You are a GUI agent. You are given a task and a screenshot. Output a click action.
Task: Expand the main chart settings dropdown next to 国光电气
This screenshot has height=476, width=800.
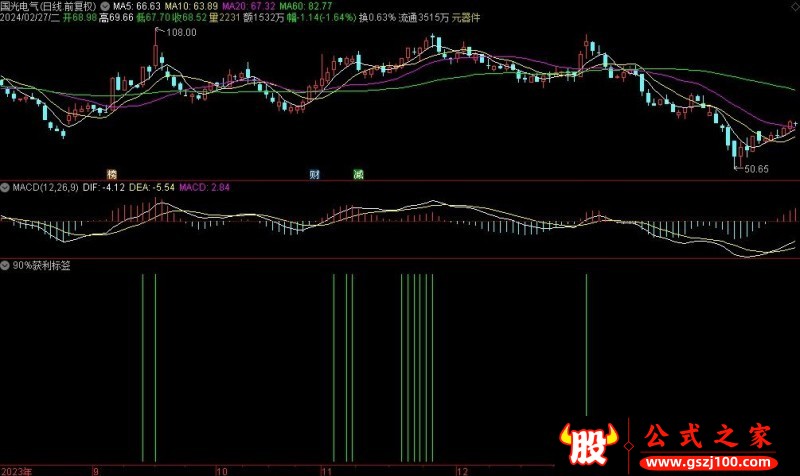[106, 6]
